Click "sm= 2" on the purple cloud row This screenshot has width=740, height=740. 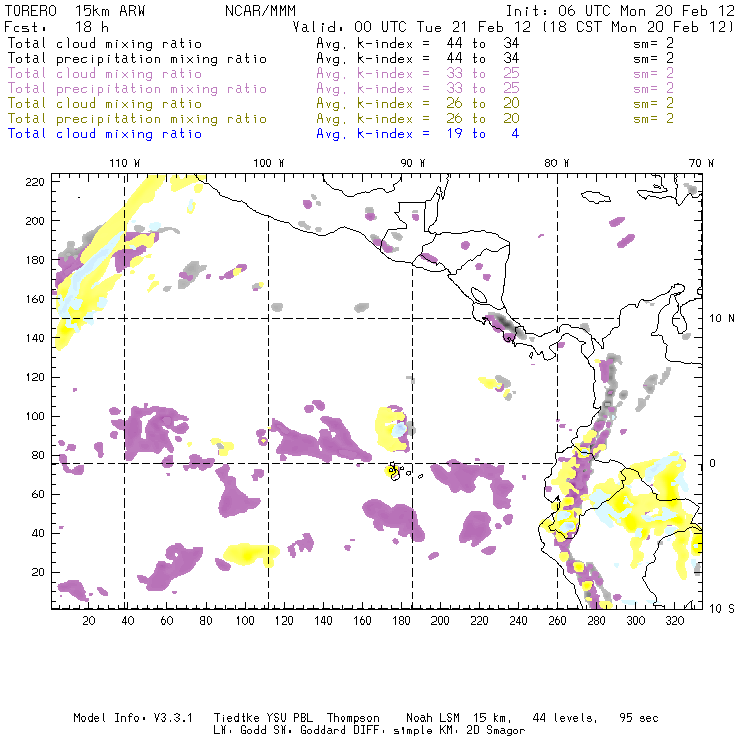(653, 74)
